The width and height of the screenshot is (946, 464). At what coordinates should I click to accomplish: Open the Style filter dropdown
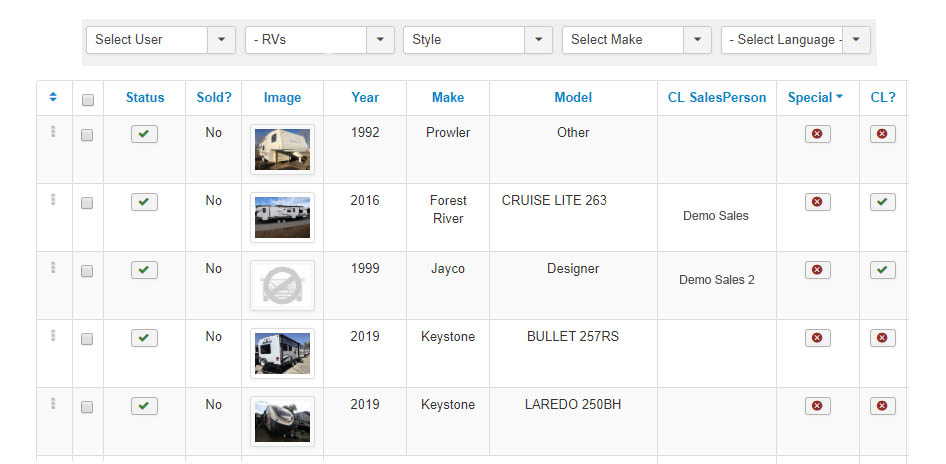pyautogui.click(x=478, y=40)
